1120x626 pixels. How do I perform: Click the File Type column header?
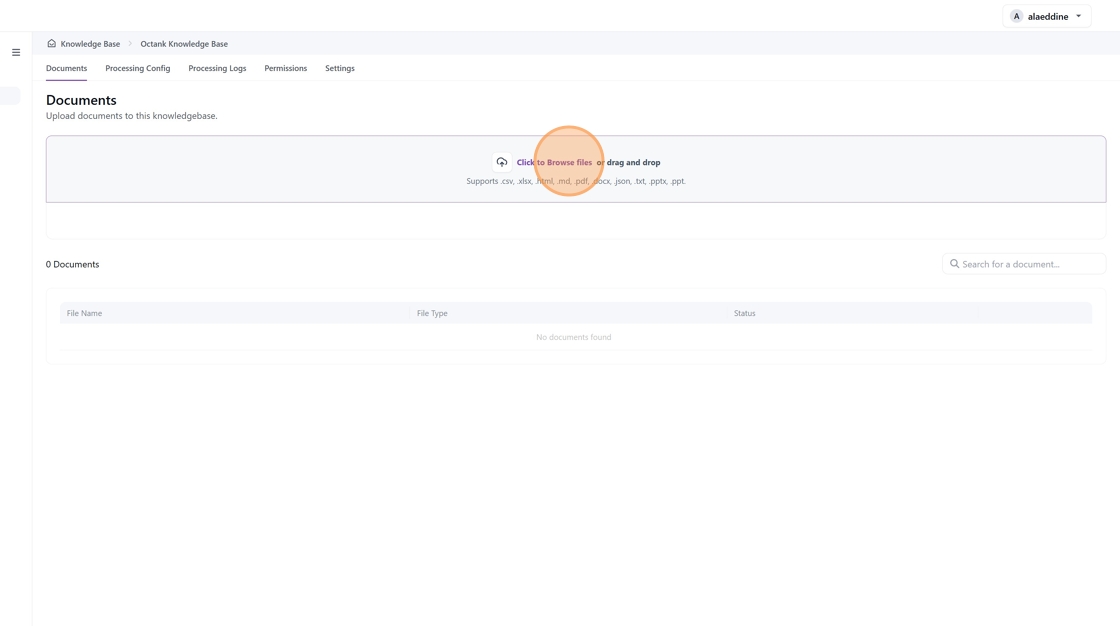432,313
